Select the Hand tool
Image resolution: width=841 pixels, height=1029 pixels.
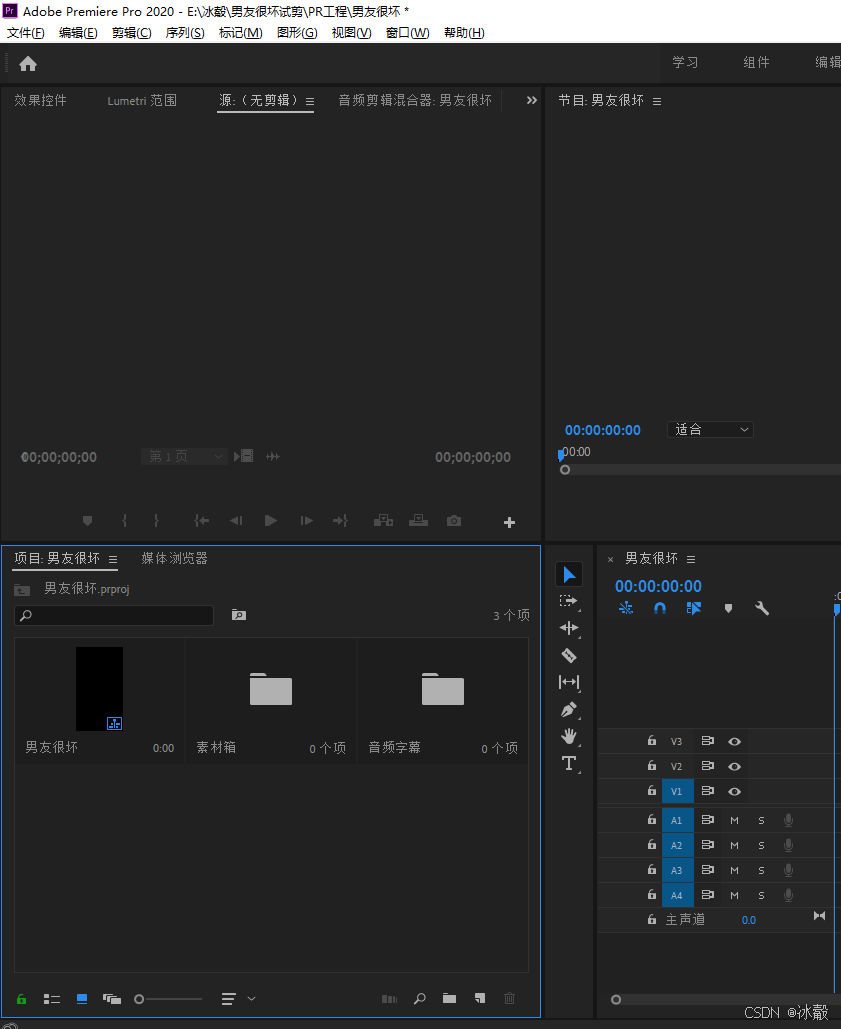coord(569,736)
